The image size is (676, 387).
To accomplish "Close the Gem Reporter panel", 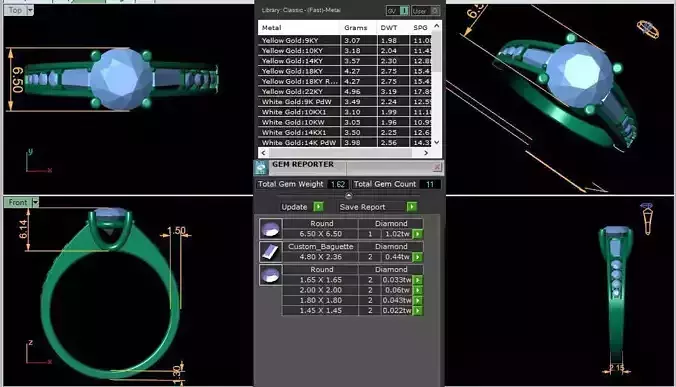I will [437, 167].
